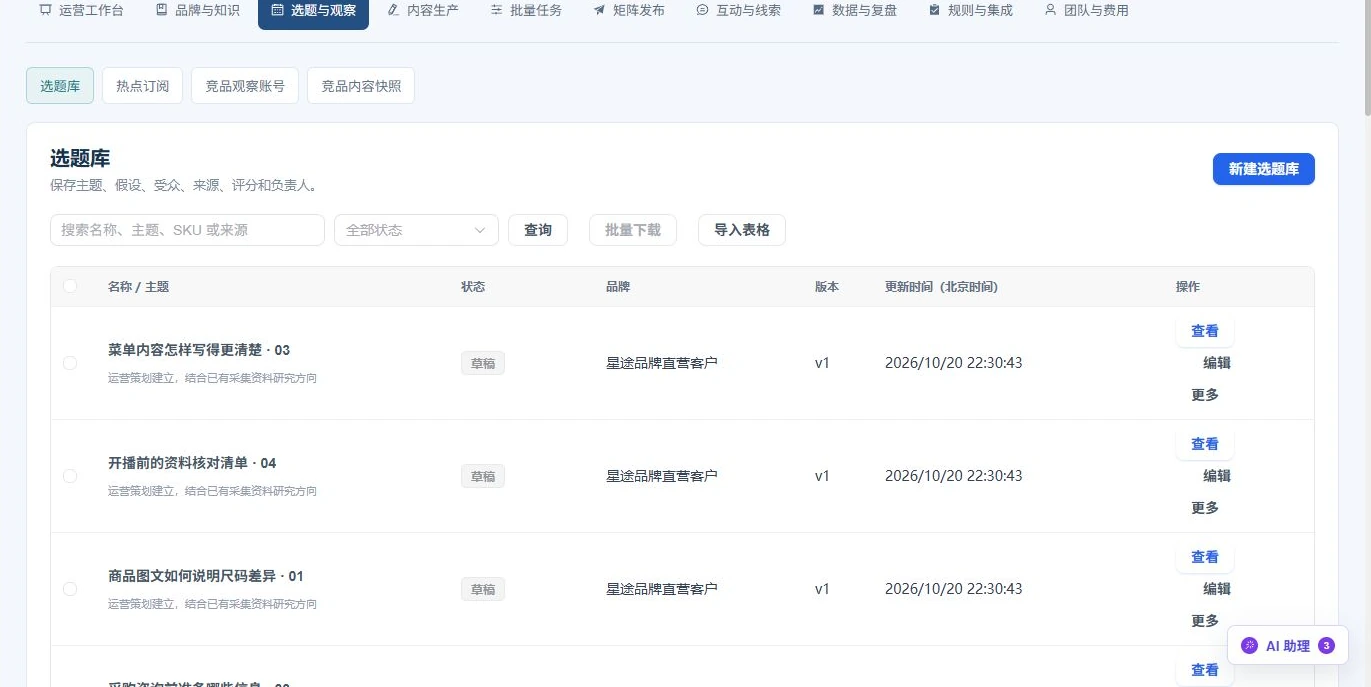The image size is (1371, 687).
Task: Show the 竞品内容快照 sub-tab
Action: click(x=361, y=86)
